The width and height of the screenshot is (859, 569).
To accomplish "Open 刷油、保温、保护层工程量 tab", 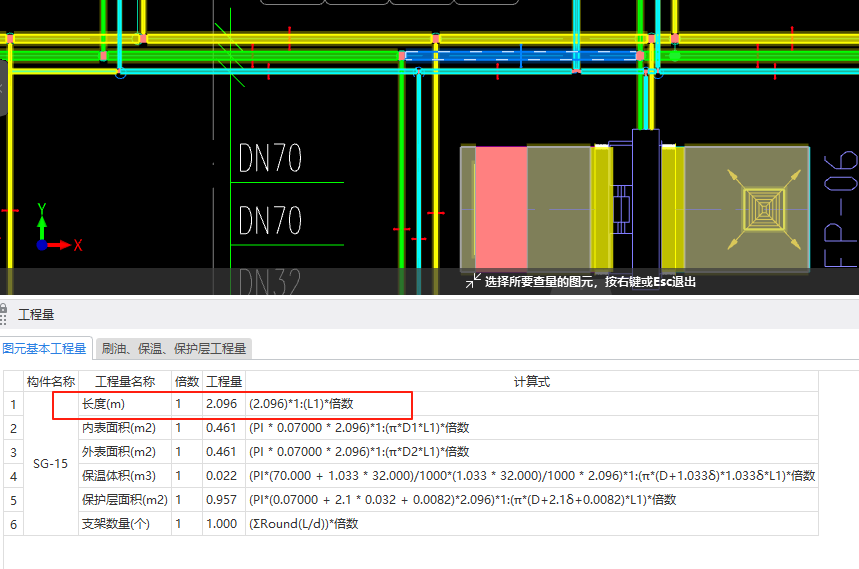I will click(x=174, y=348).
